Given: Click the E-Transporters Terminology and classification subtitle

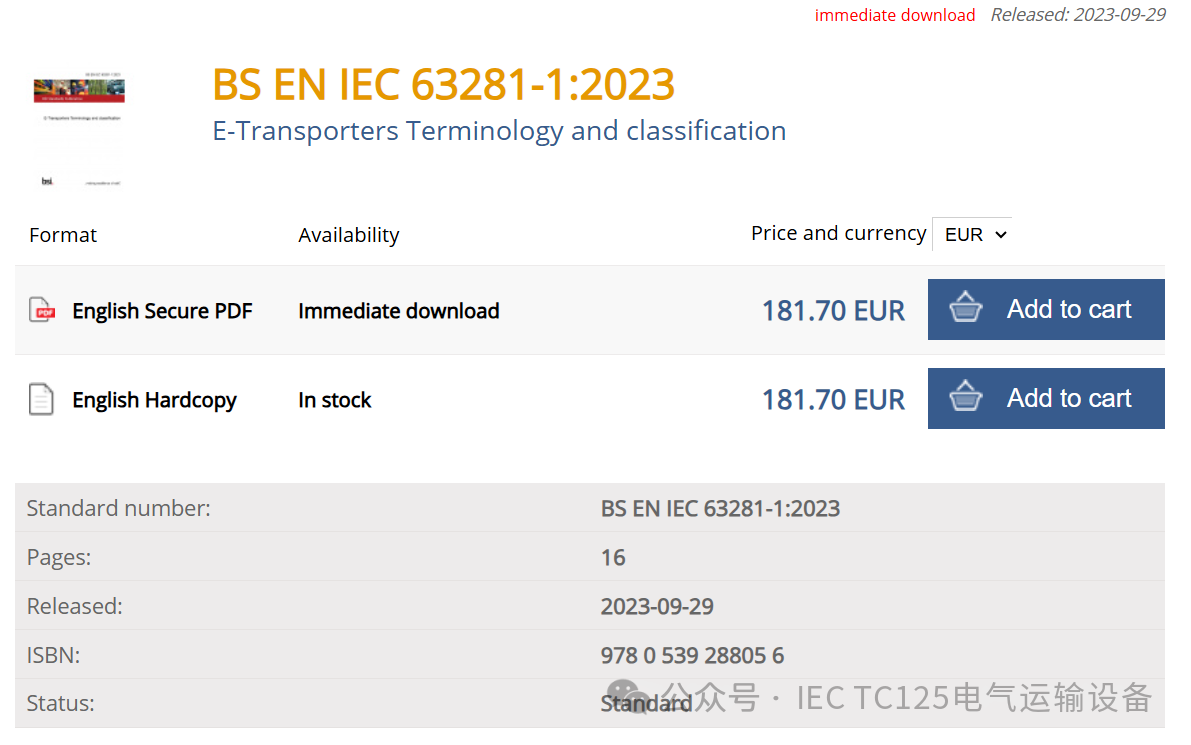Looking at the screenshot, I should click(499, 131).
